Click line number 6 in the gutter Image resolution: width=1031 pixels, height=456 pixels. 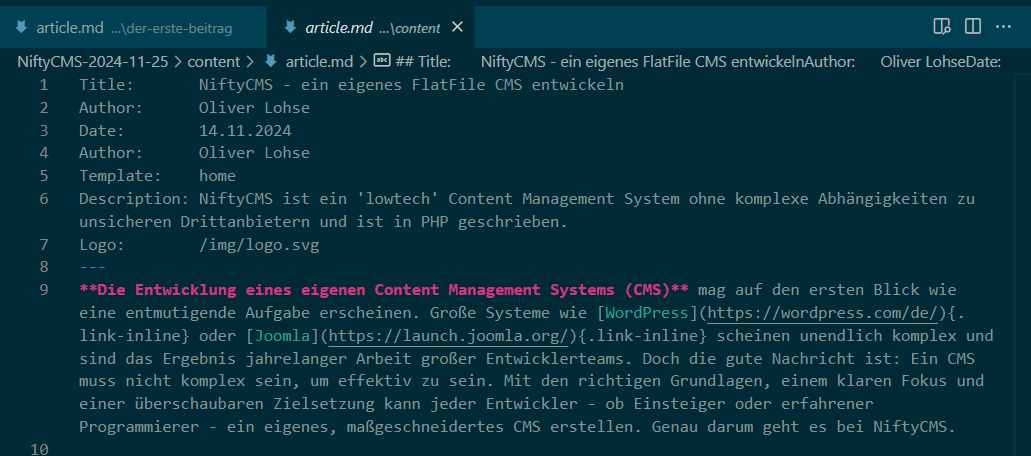coord(44,198)
